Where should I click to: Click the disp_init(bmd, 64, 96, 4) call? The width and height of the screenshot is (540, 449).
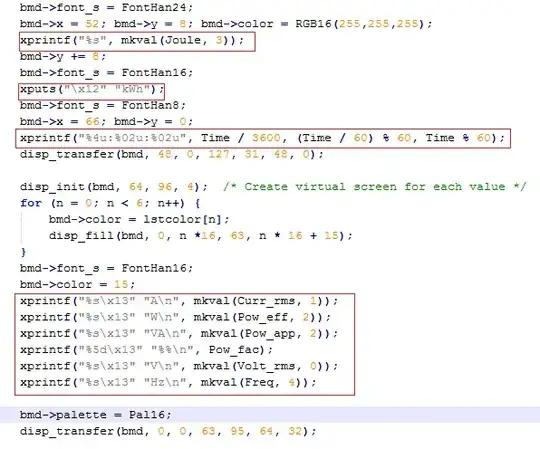coord(114,187)
